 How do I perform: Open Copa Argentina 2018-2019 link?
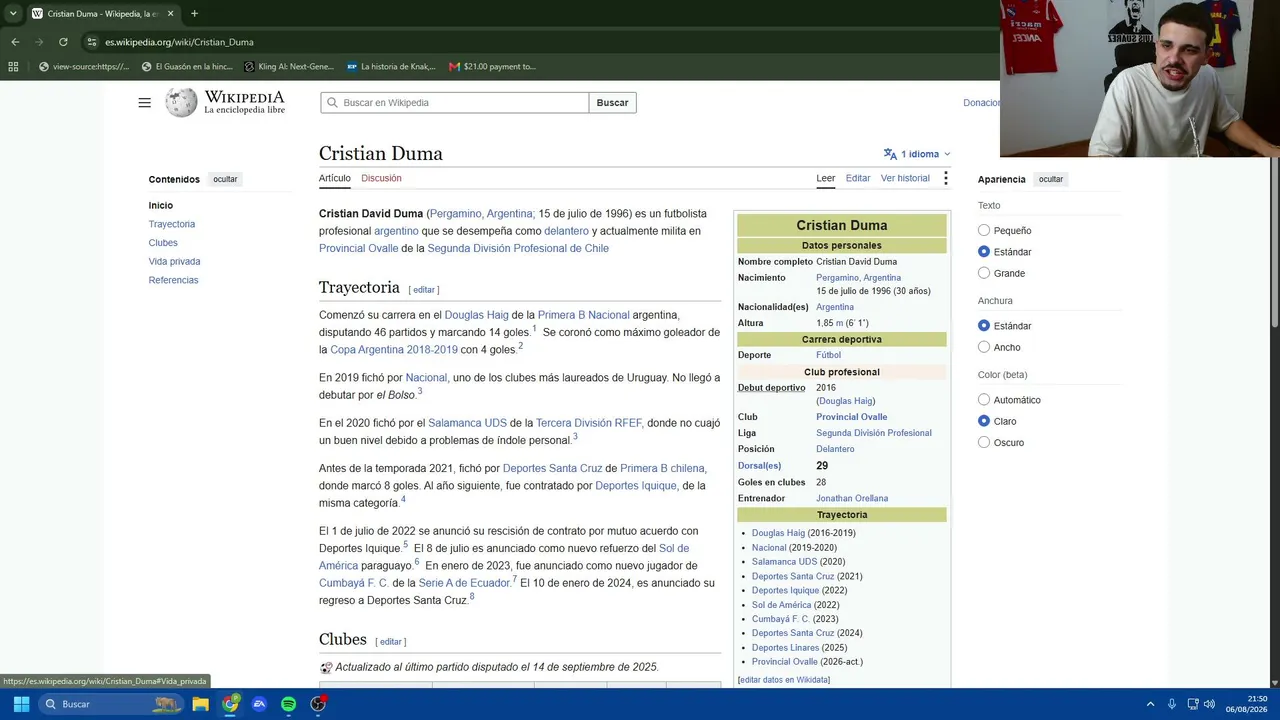click(394, 350)
